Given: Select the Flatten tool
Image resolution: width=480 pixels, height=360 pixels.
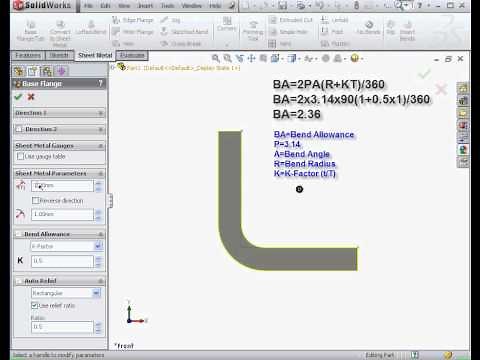Looking at the screenshot, I should [x=335, y=44].
